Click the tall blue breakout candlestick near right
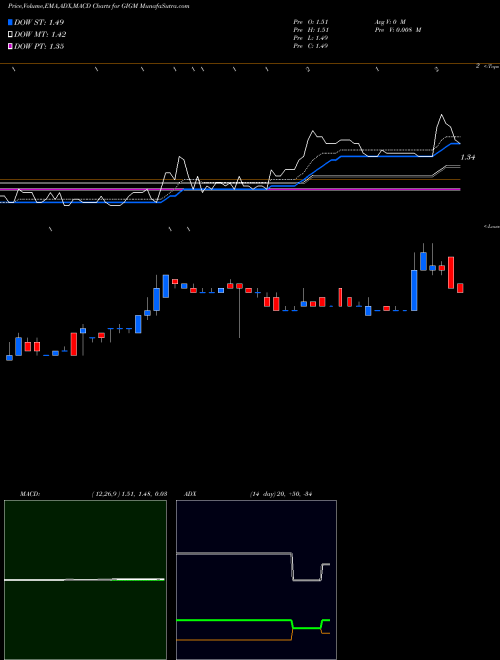Image resolution: width=500 pixels, height=660 pixels. tap(414, 290)
